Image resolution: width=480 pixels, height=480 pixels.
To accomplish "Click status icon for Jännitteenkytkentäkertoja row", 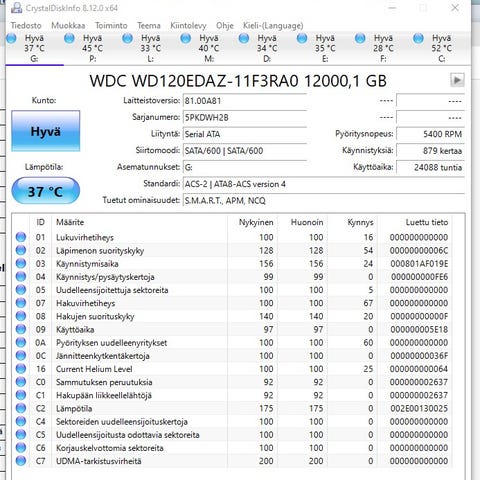I will (21, 355).
